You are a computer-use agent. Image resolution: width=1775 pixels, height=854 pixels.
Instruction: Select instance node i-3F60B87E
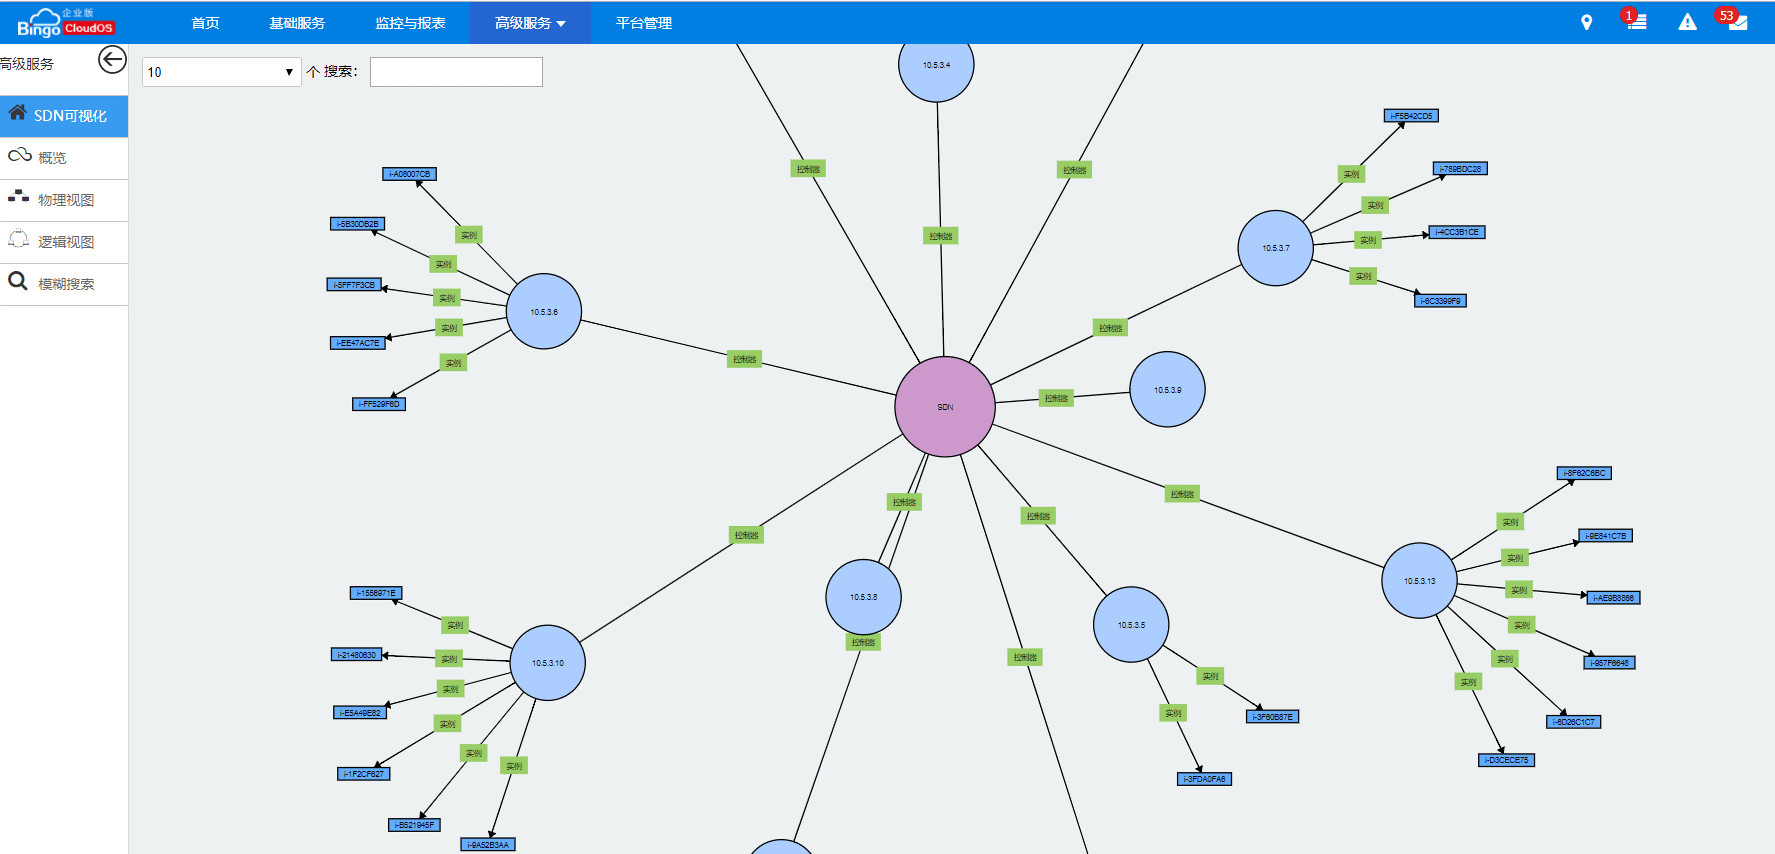click(x=1273, y=717)
